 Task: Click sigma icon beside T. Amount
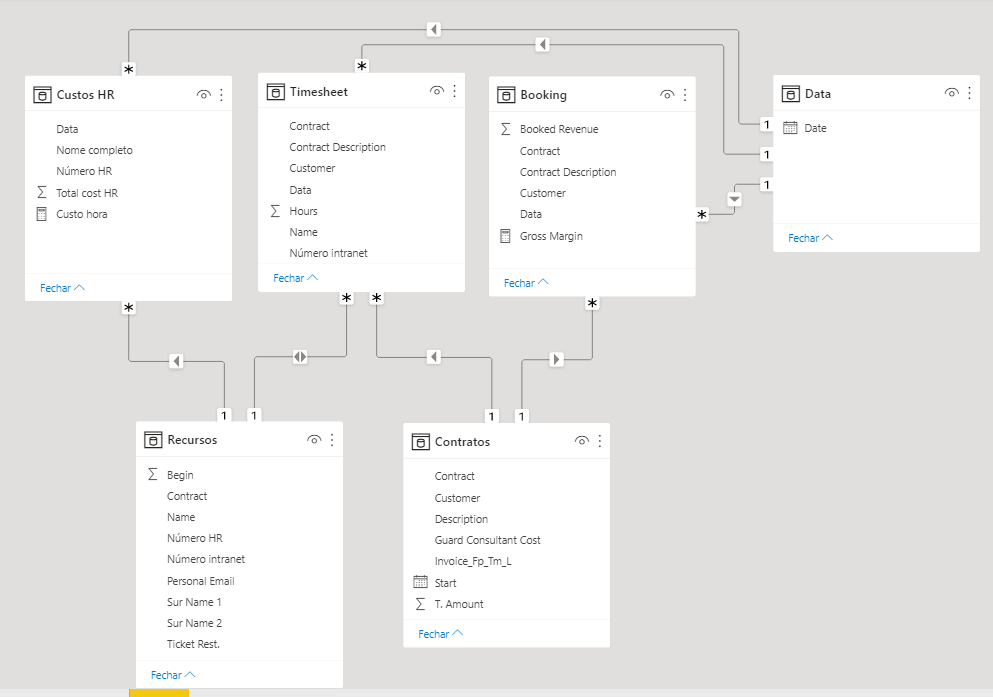pyautogui.click(x=420, y=604)
